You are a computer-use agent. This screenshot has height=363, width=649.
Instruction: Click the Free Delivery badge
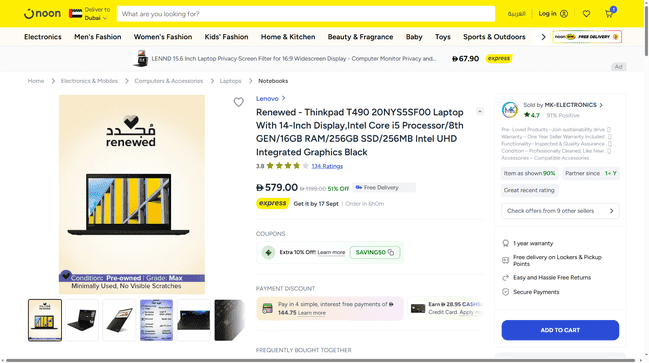pos(384,188)
